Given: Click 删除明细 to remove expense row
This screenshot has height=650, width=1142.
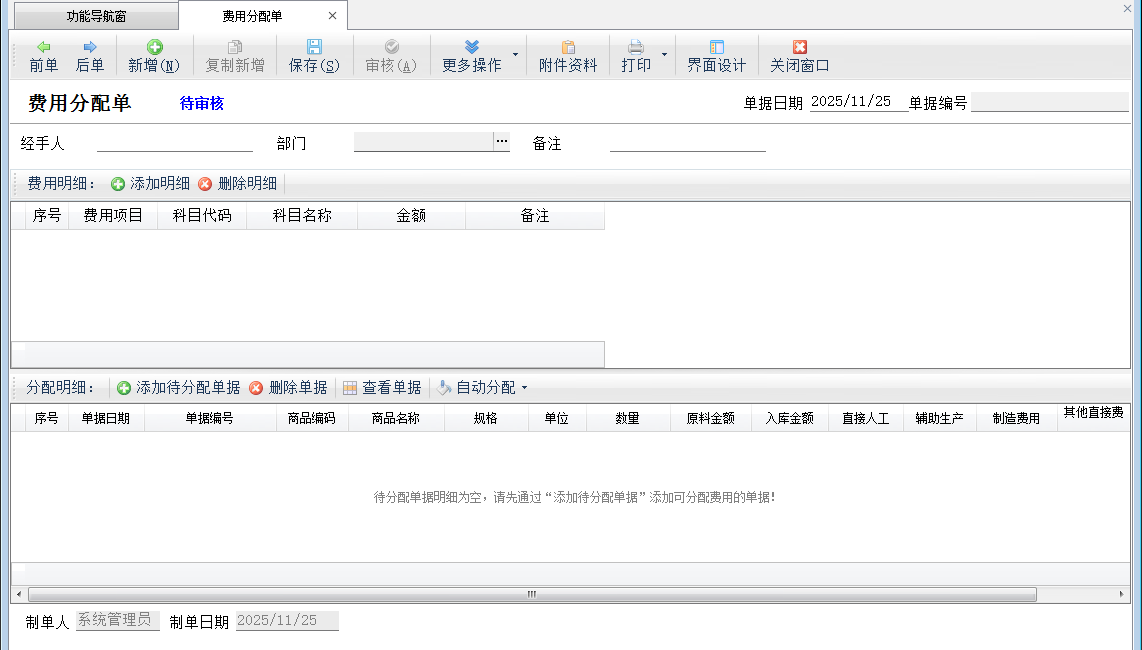Looking at the screenshot, I should 238,184.
